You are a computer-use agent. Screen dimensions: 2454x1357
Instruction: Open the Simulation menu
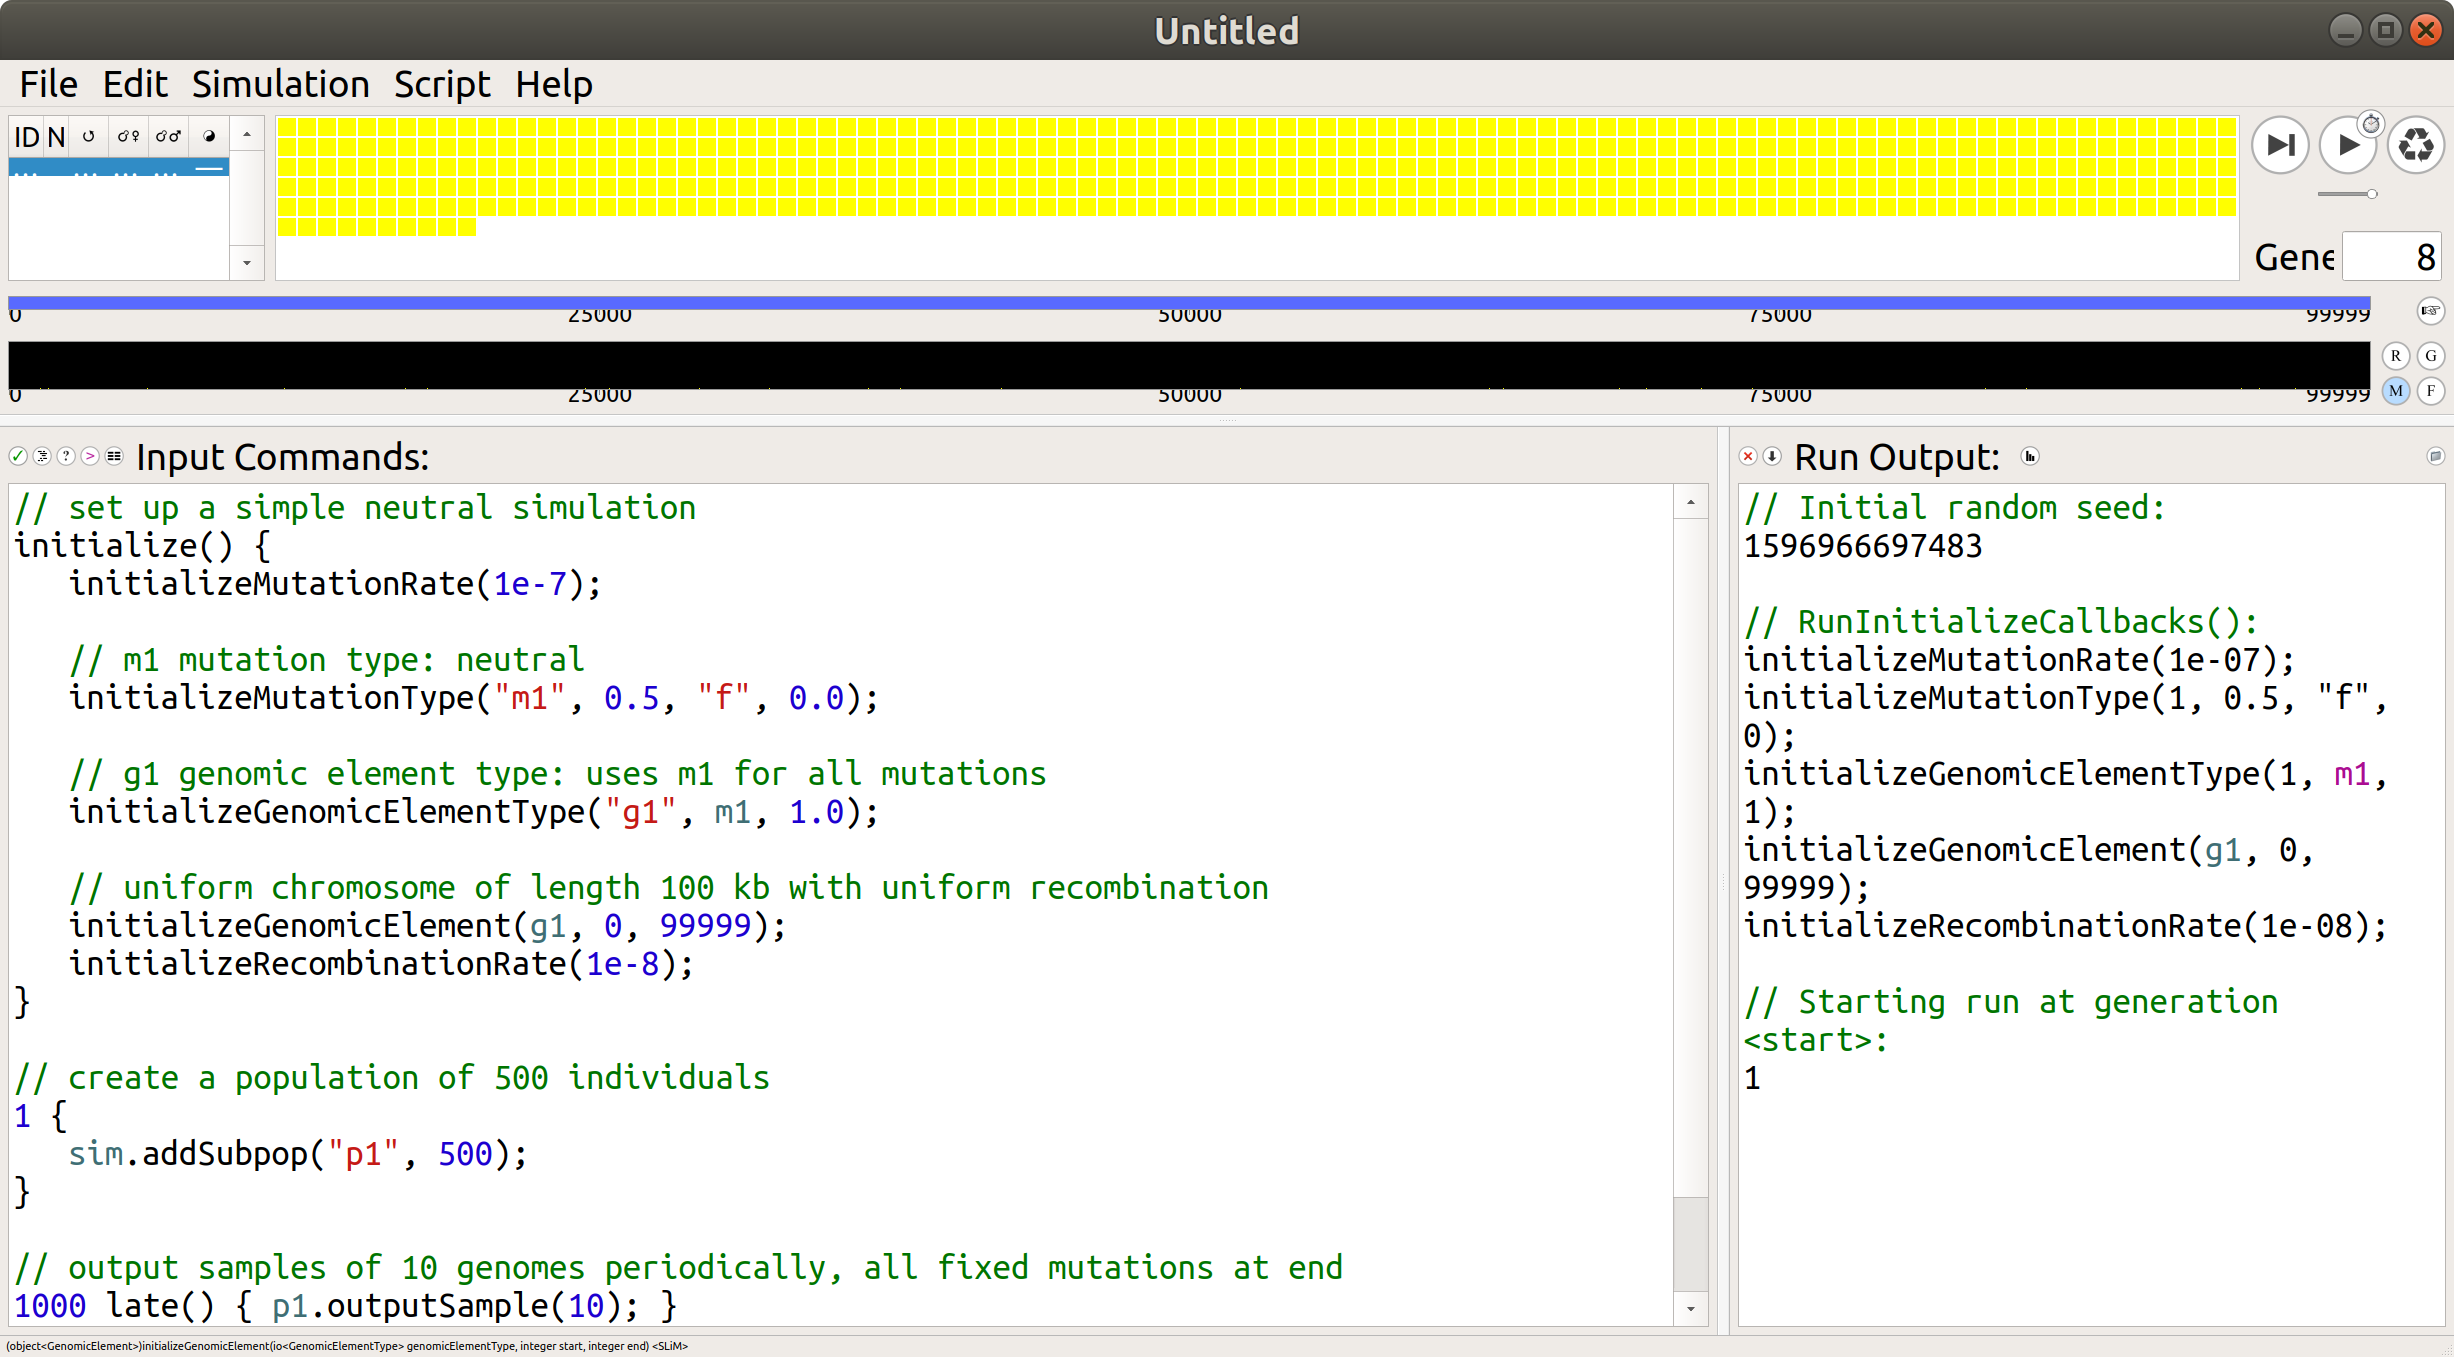[x=281, y=84]
